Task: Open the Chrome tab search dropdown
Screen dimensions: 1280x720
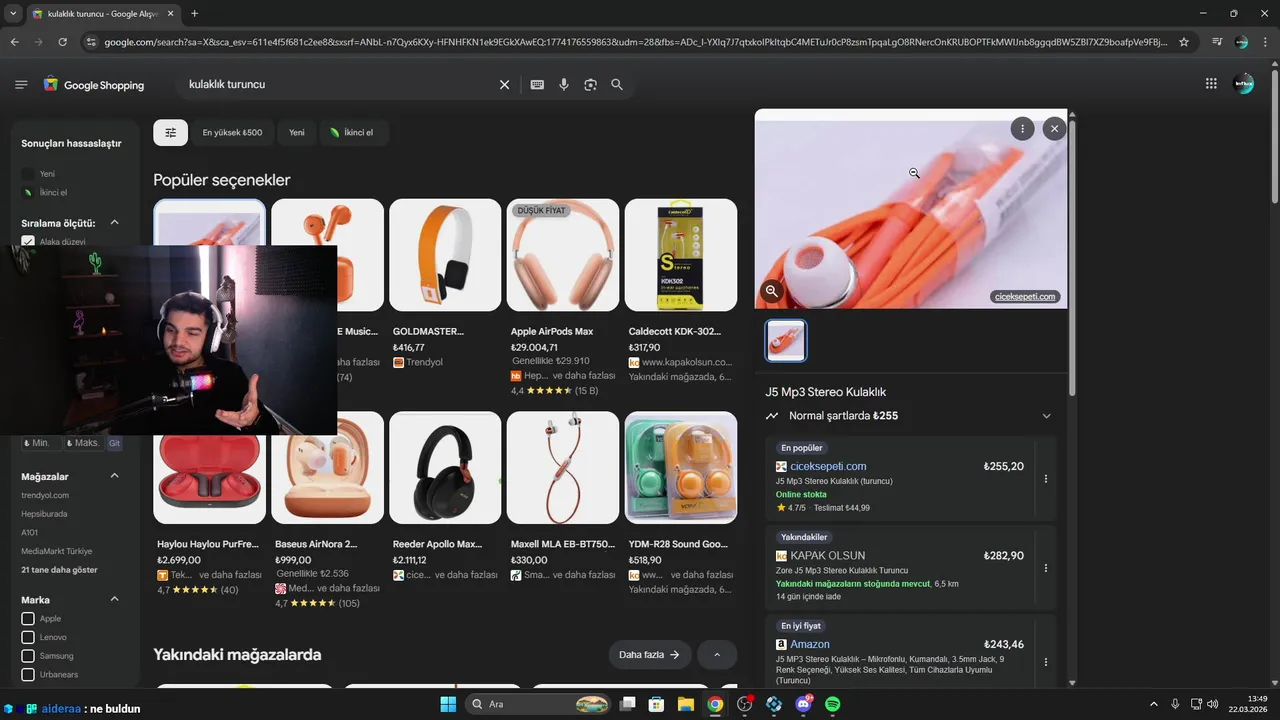Action: coord(12,13)
